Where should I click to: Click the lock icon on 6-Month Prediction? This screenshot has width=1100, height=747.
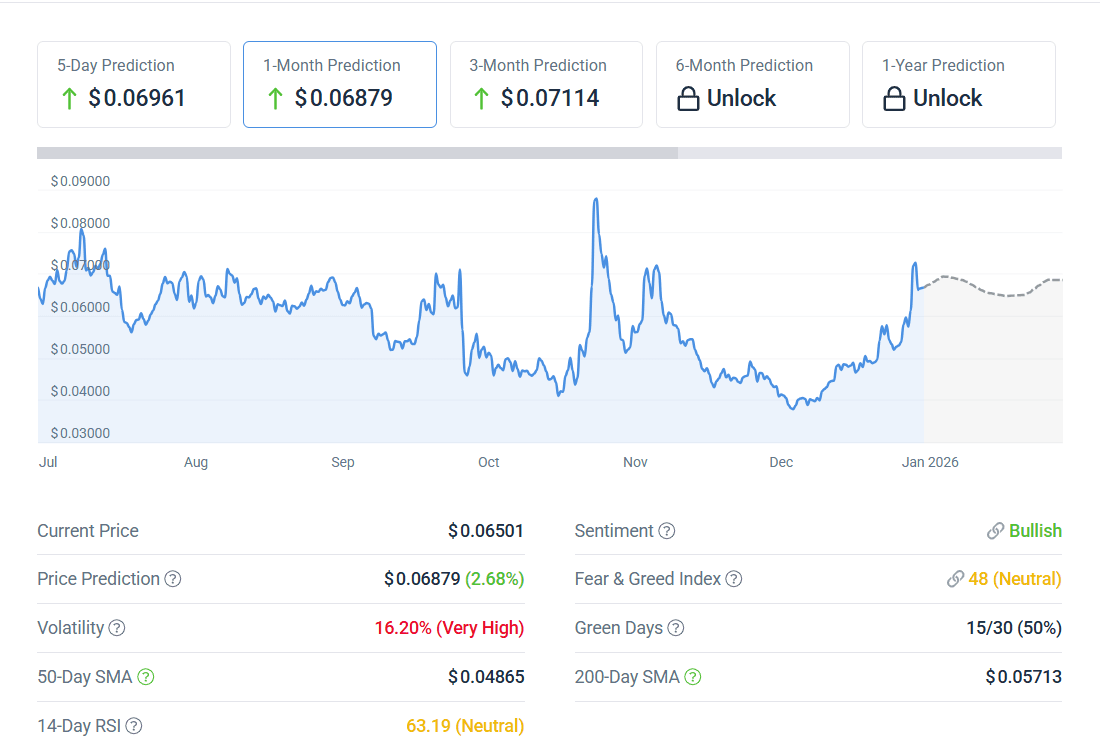click(x=688, y=99)
